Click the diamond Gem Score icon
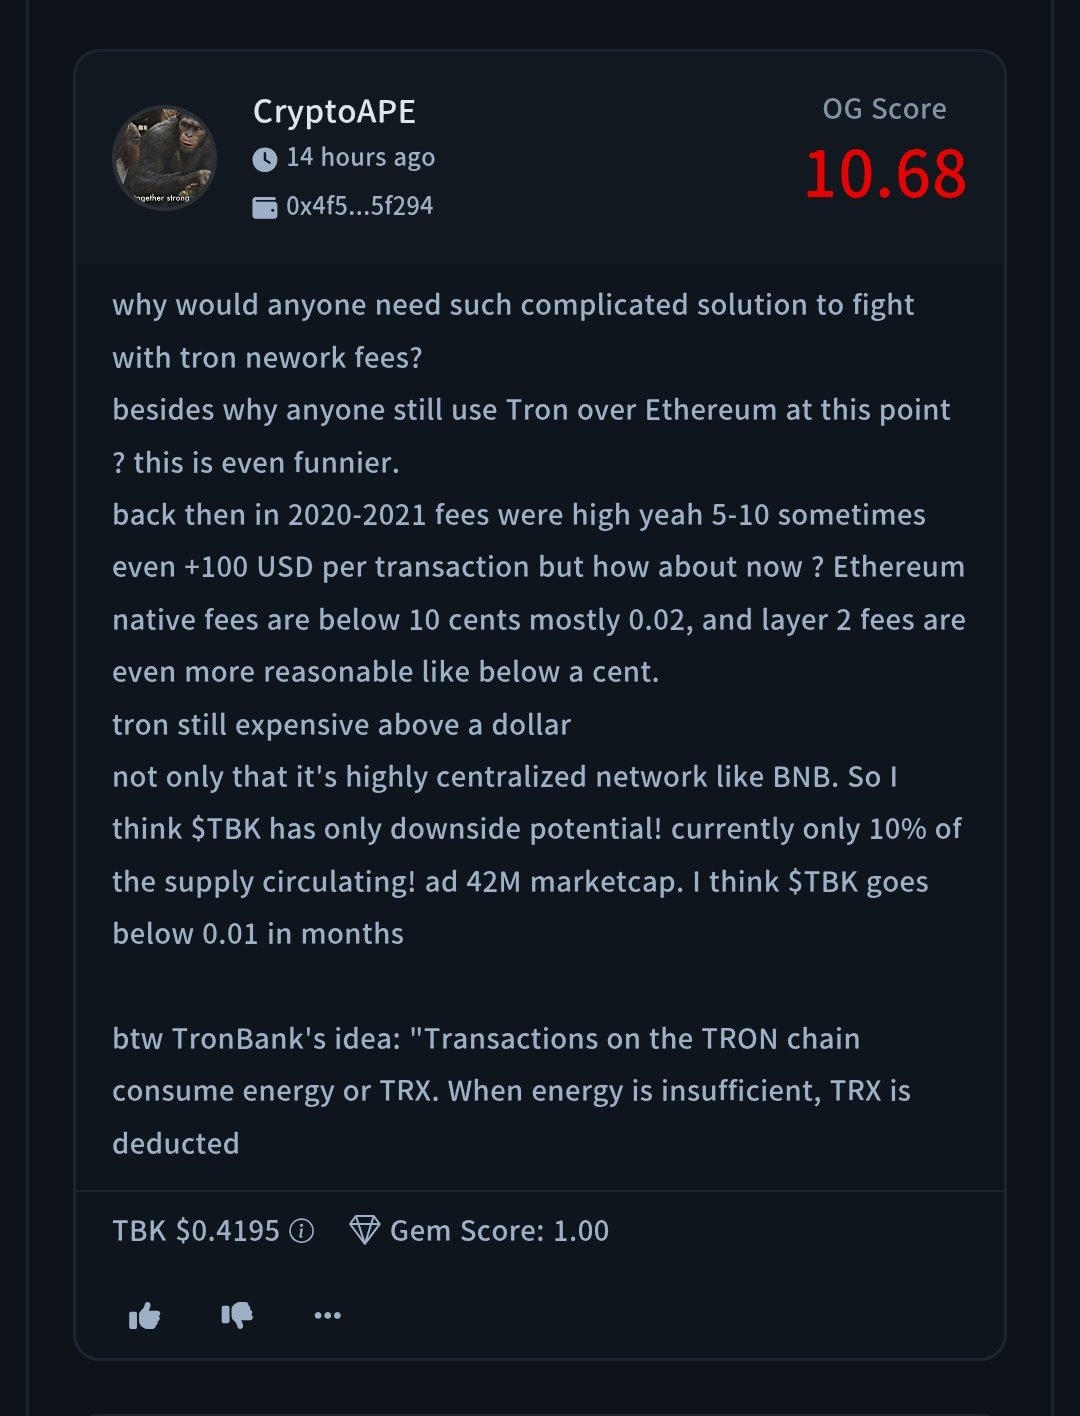The height and width of the screenshot is (1416, 1080). click(364, 1230)
